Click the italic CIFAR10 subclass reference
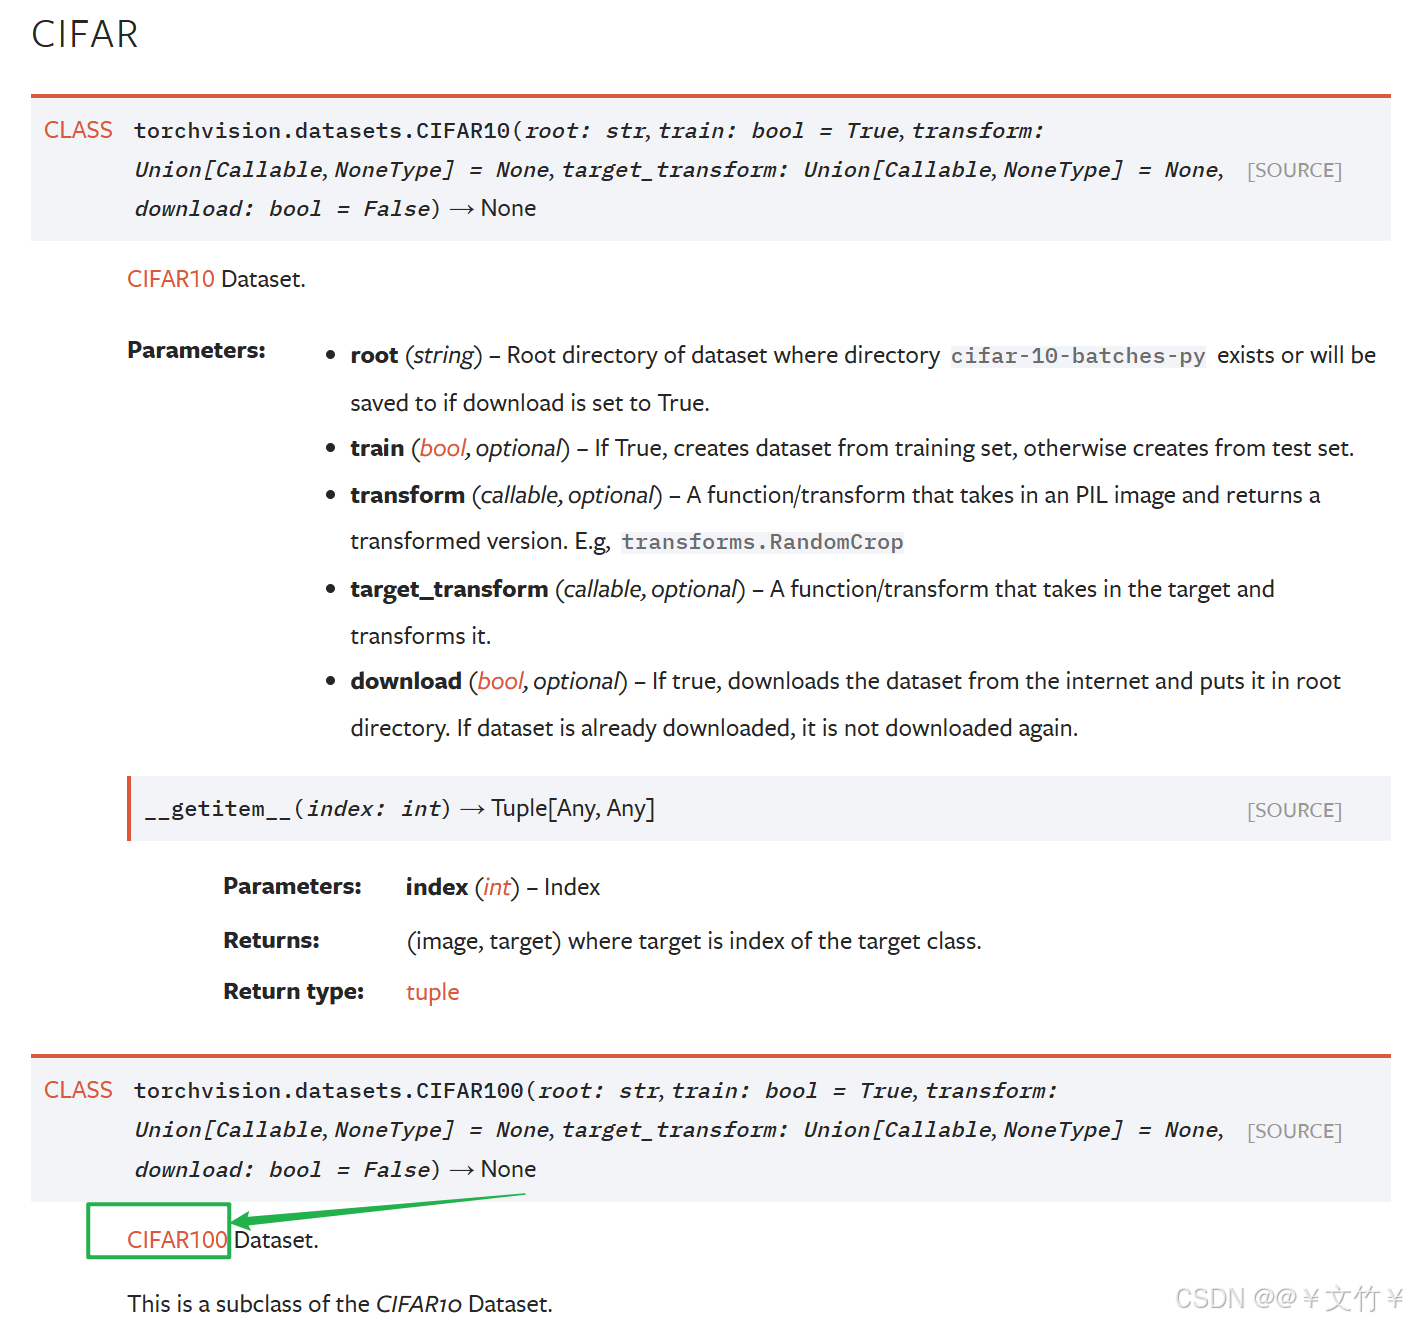 418,1304
